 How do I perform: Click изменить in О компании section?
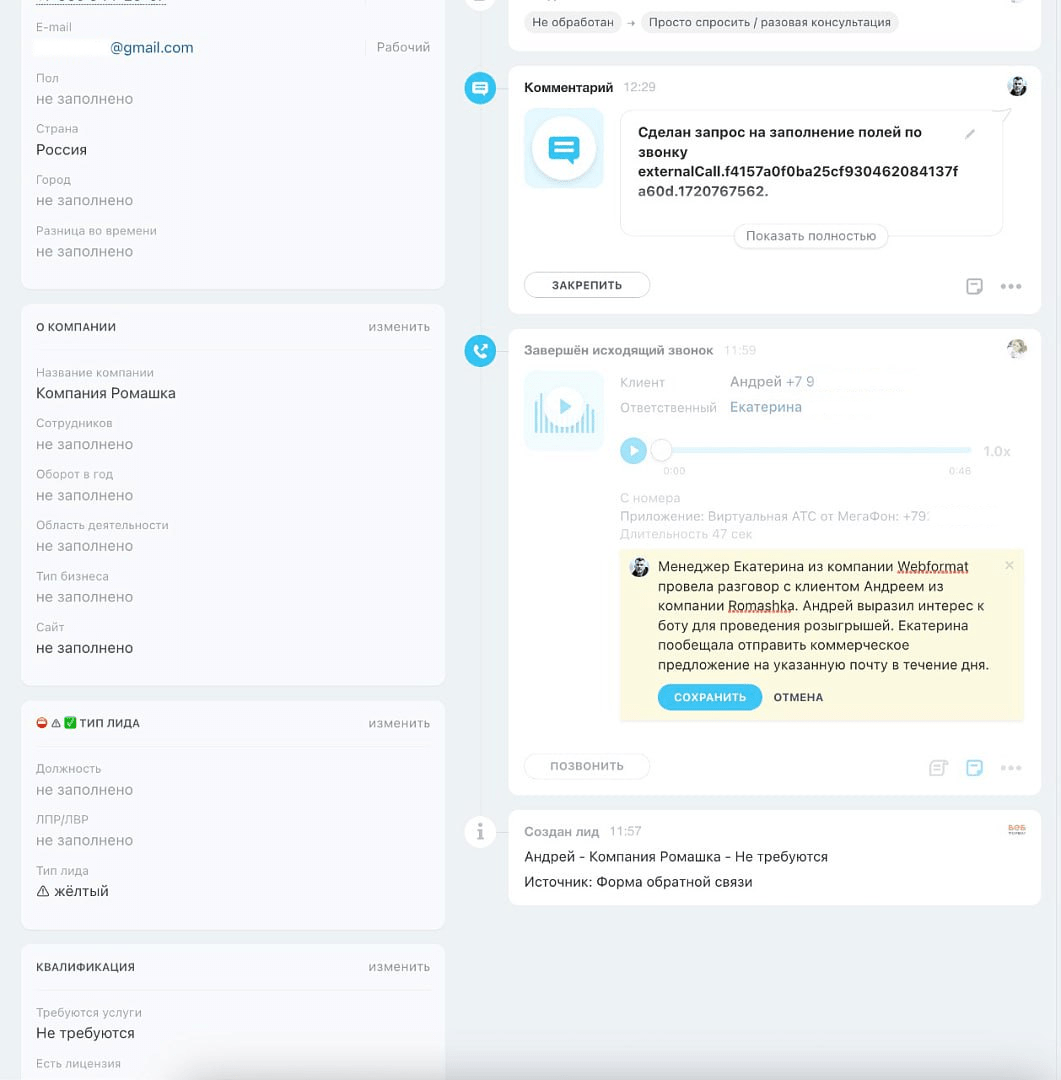tap(399, 326)
